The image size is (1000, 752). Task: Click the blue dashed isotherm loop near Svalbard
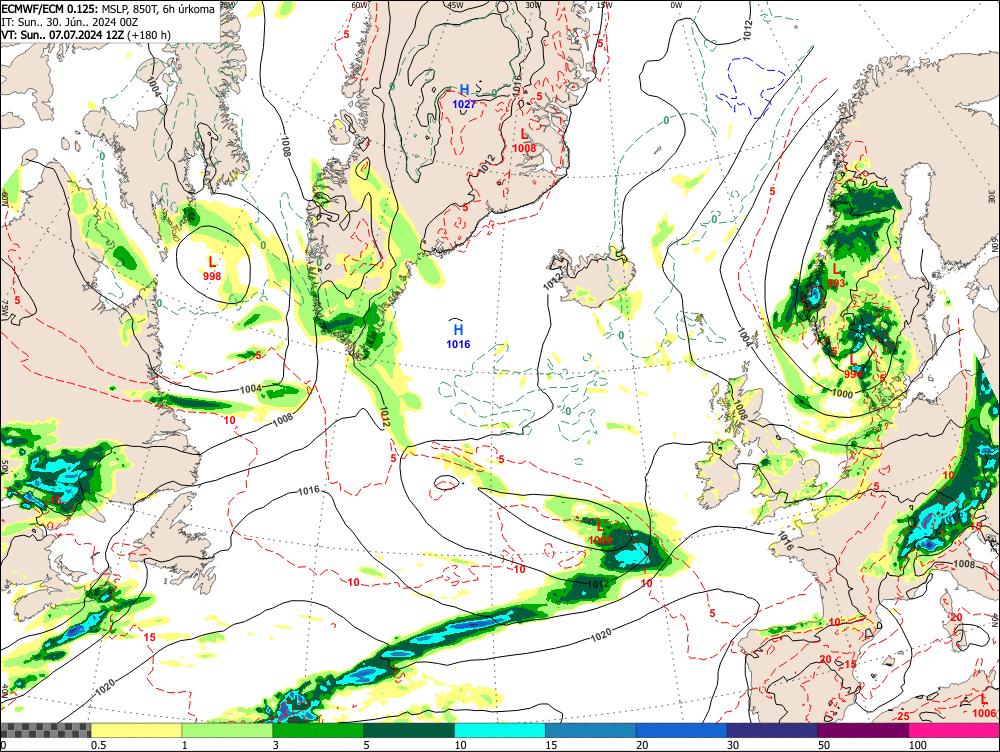[x=751, y=87]
